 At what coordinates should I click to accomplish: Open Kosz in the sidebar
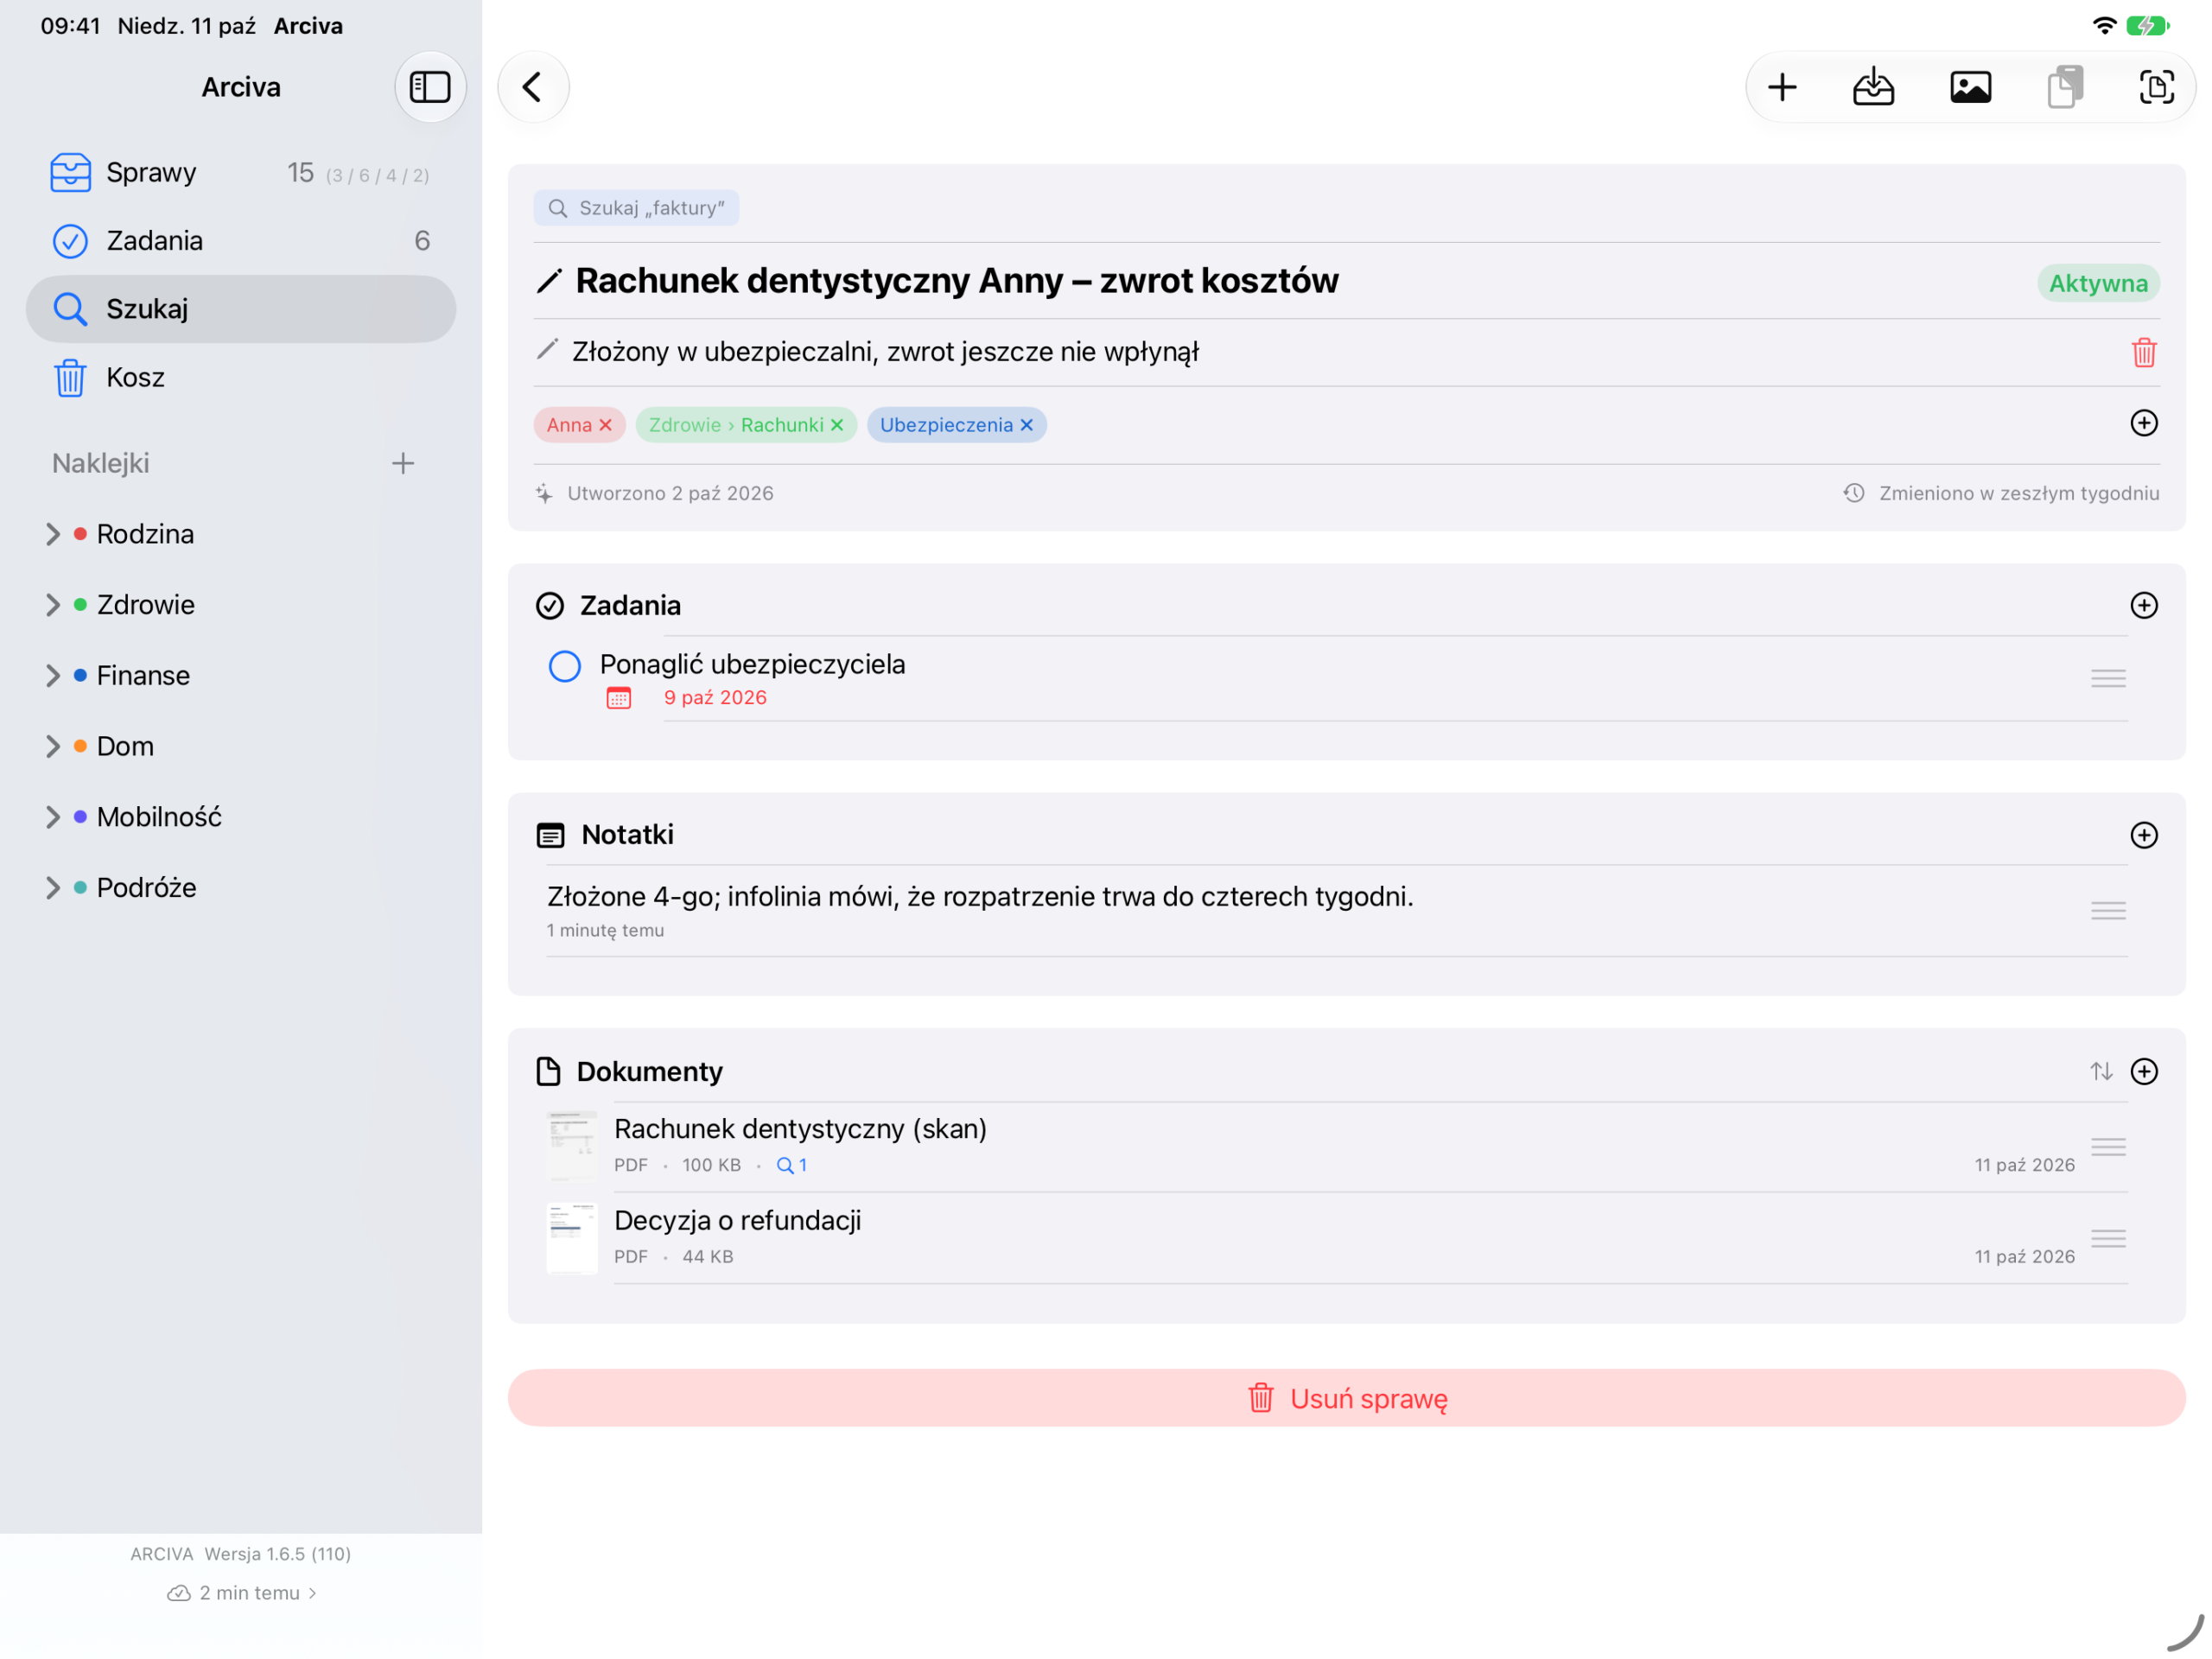click(x=241, y=377)
